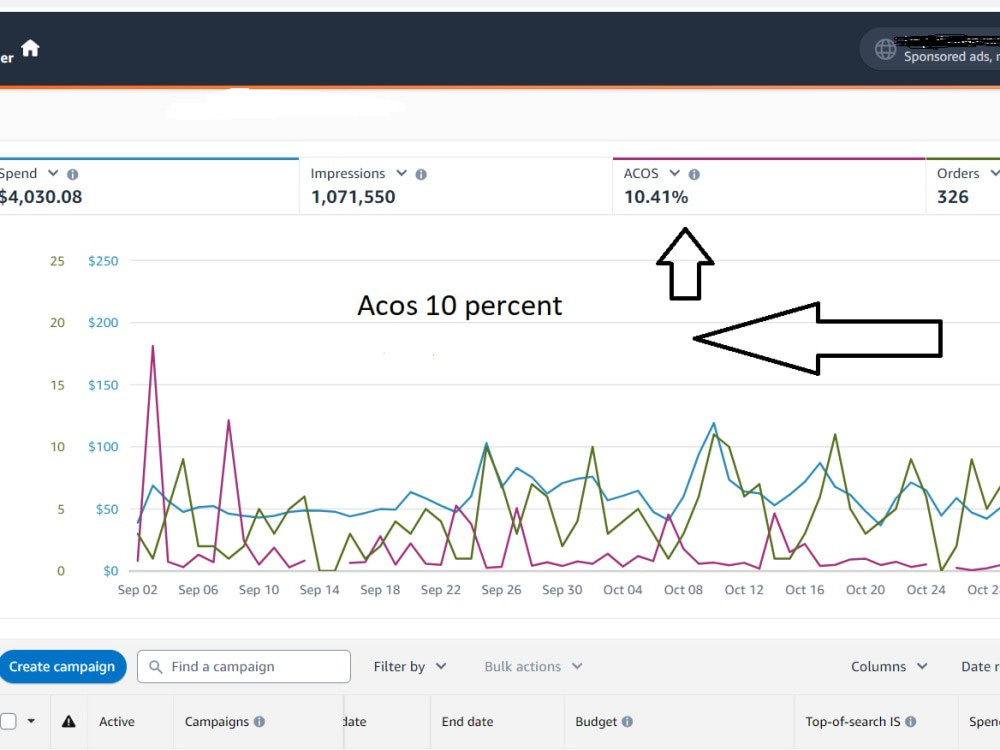
Task: Select the Impressions metric card
Action: [456, 186]
